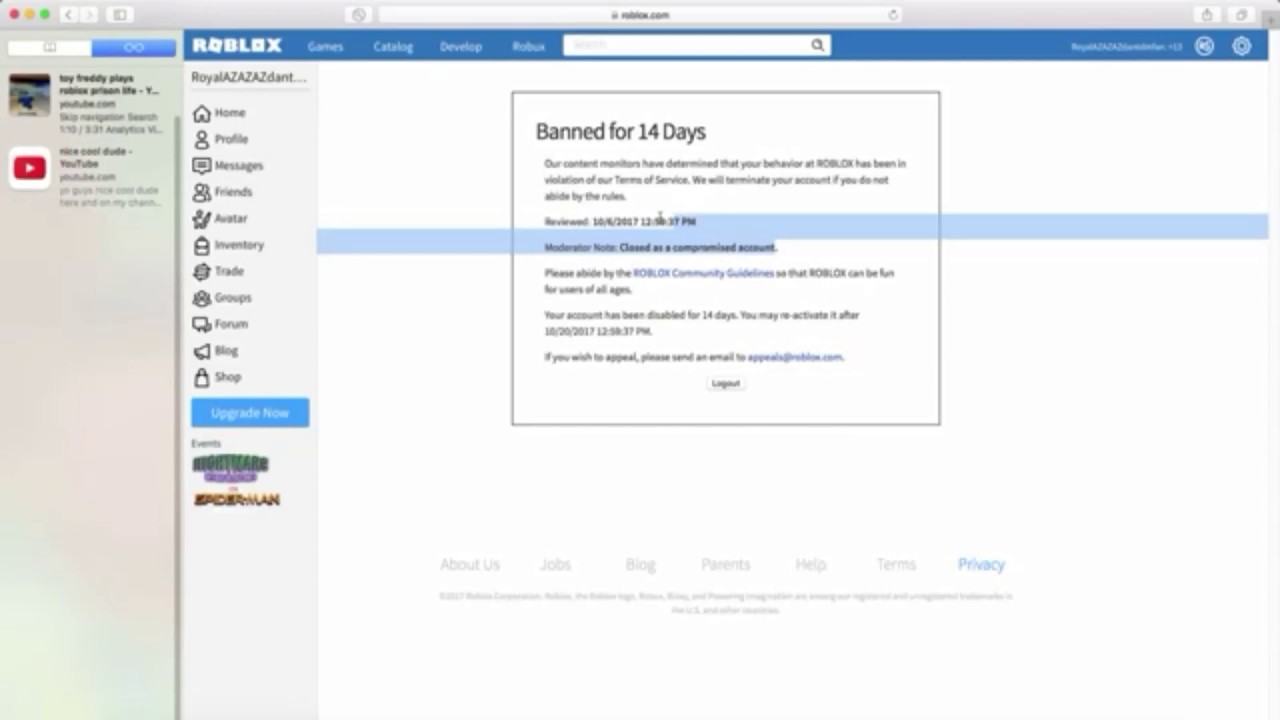Image resolution: width=1280 pixels, height=720 pixels.
Task: Reload the page in Safari
Action: [x=893, y=15]
